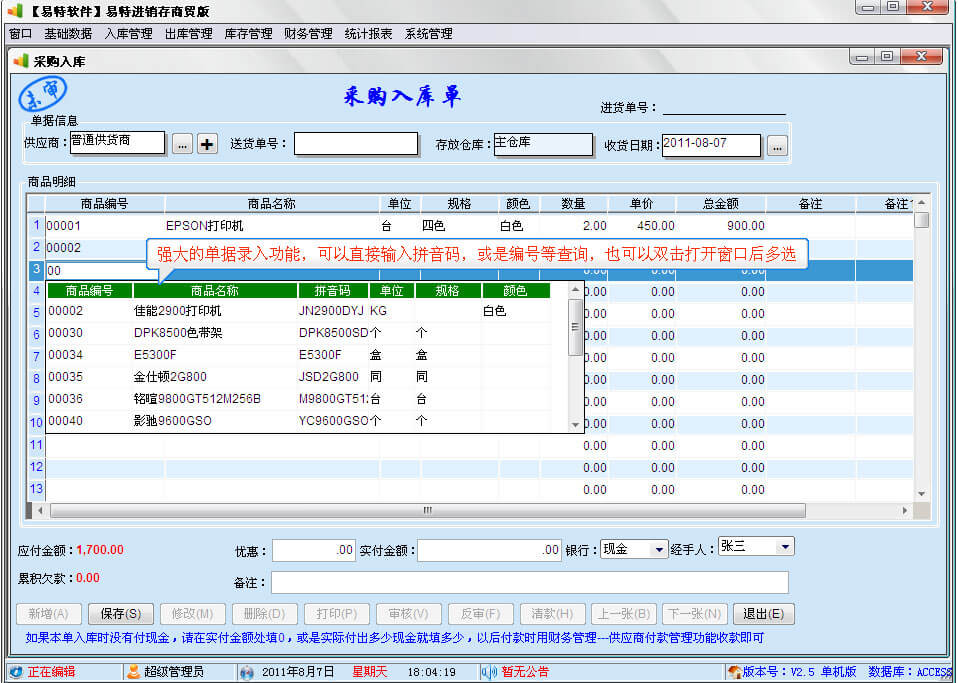Click the 商品名称 grid column header
Viewport: 958px width, 683px height.
coord(272,203)
